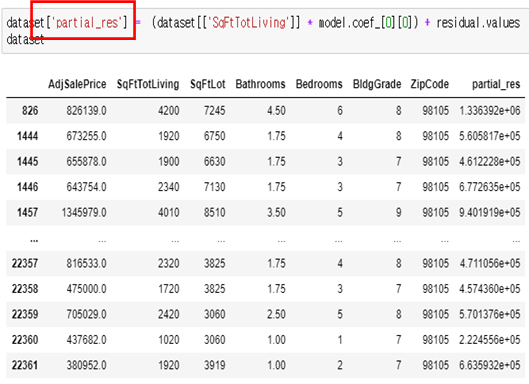The image size is (529, 384).
Task: Select the ZipCode column header
Action: [429, 84]
